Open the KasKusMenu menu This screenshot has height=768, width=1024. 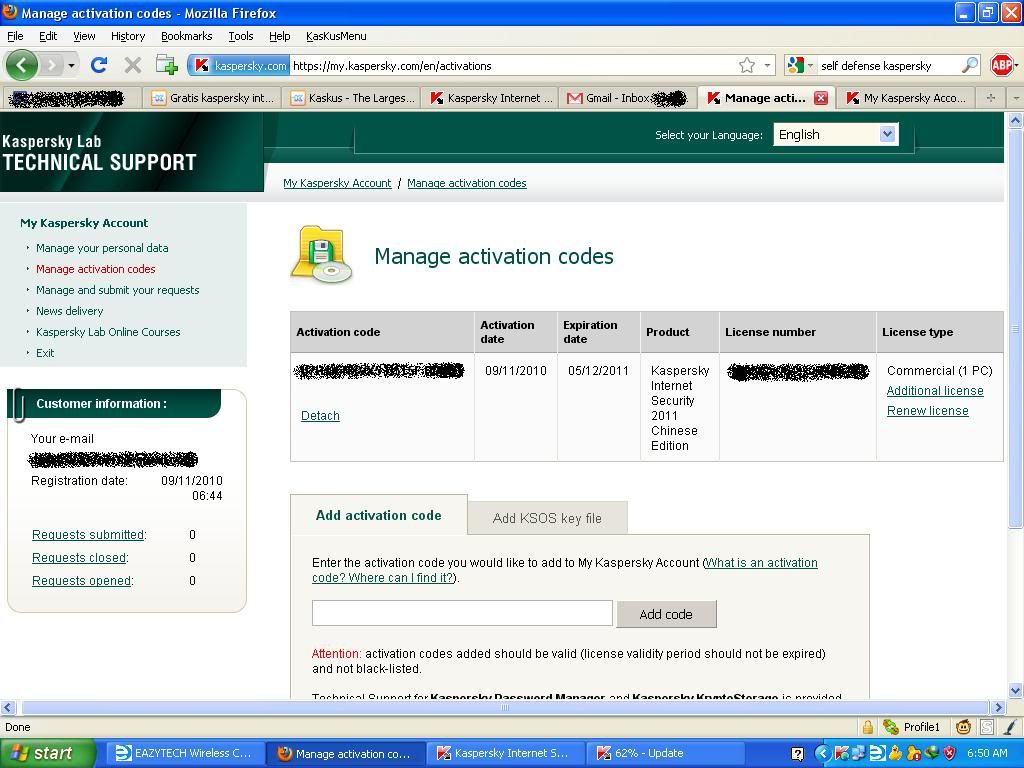(336, 36)
